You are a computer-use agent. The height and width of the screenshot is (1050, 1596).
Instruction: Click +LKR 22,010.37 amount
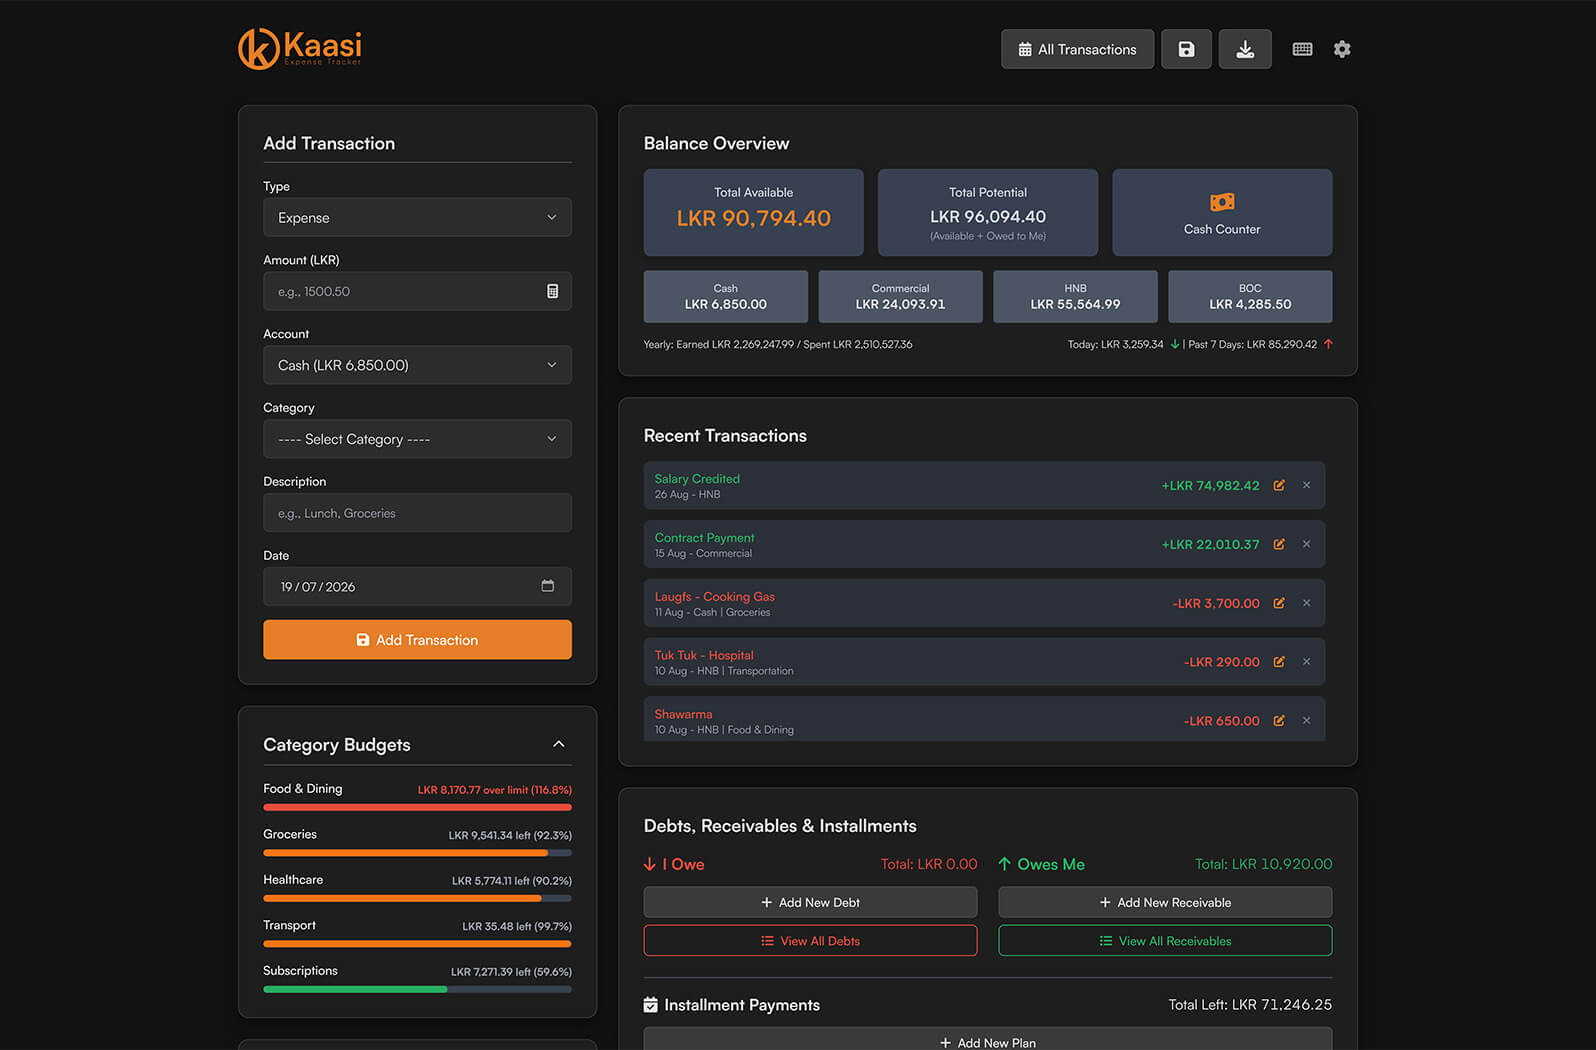(x=1210, y=544)
